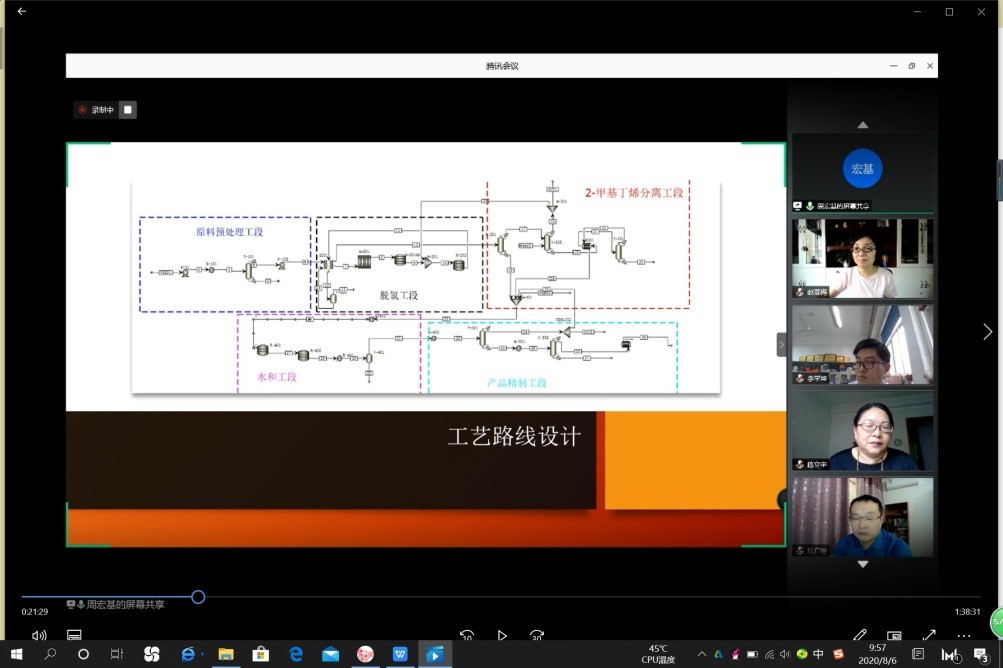
Task: Open the more options ellipsis menu
Action: pyautogui.click(x=964, y=635)
